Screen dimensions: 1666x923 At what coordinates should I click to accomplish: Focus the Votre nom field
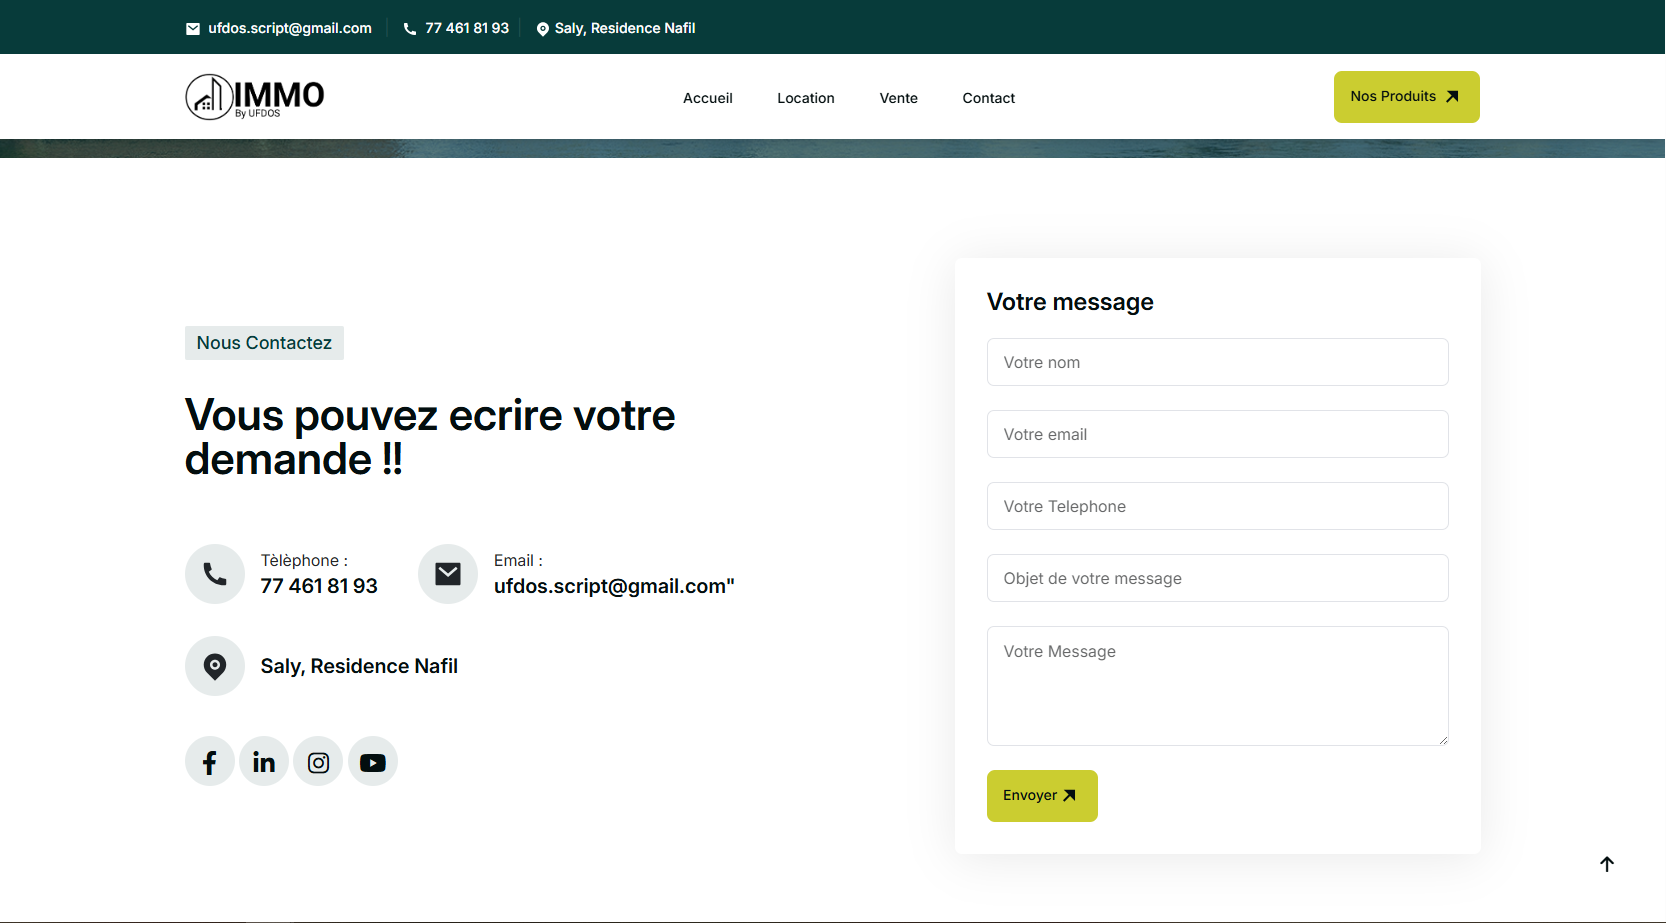tap(1217, 362)
